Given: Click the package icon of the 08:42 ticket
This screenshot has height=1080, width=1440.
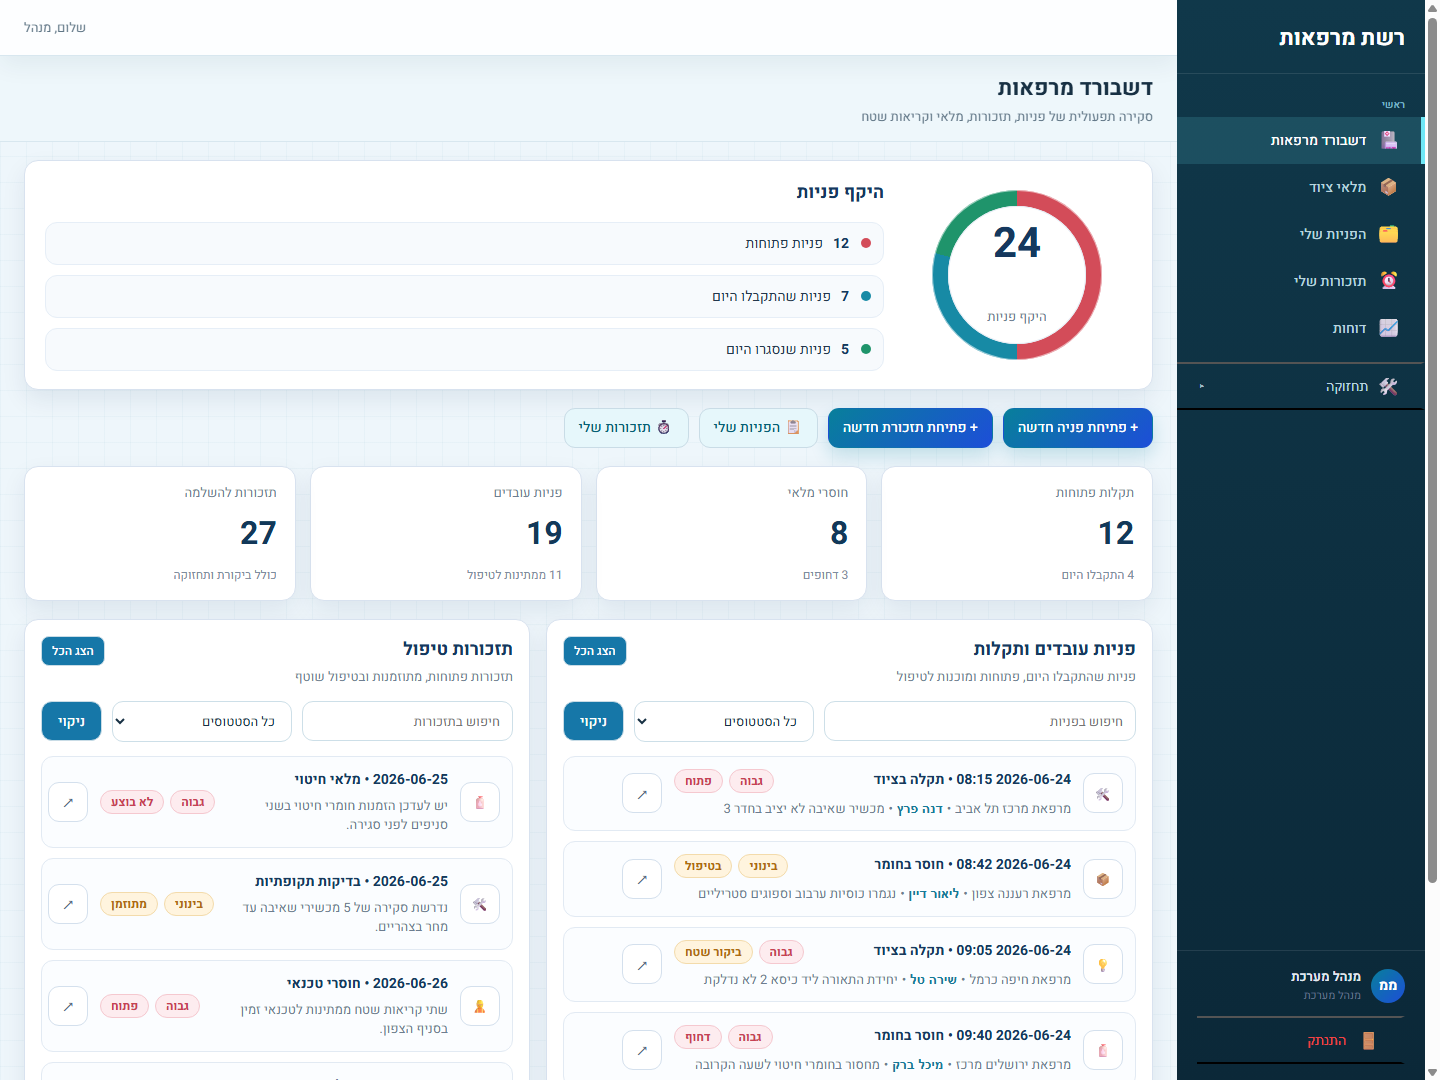Looking at the screenshot, I should click(1103, 880).
